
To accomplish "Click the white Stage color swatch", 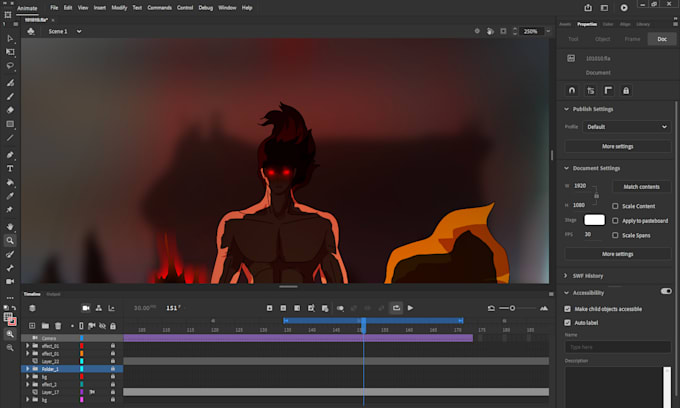I will (594, 220).
